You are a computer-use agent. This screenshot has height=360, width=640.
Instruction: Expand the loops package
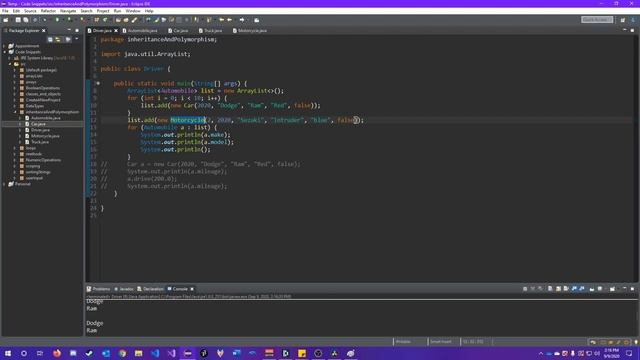tap(15, 148)
